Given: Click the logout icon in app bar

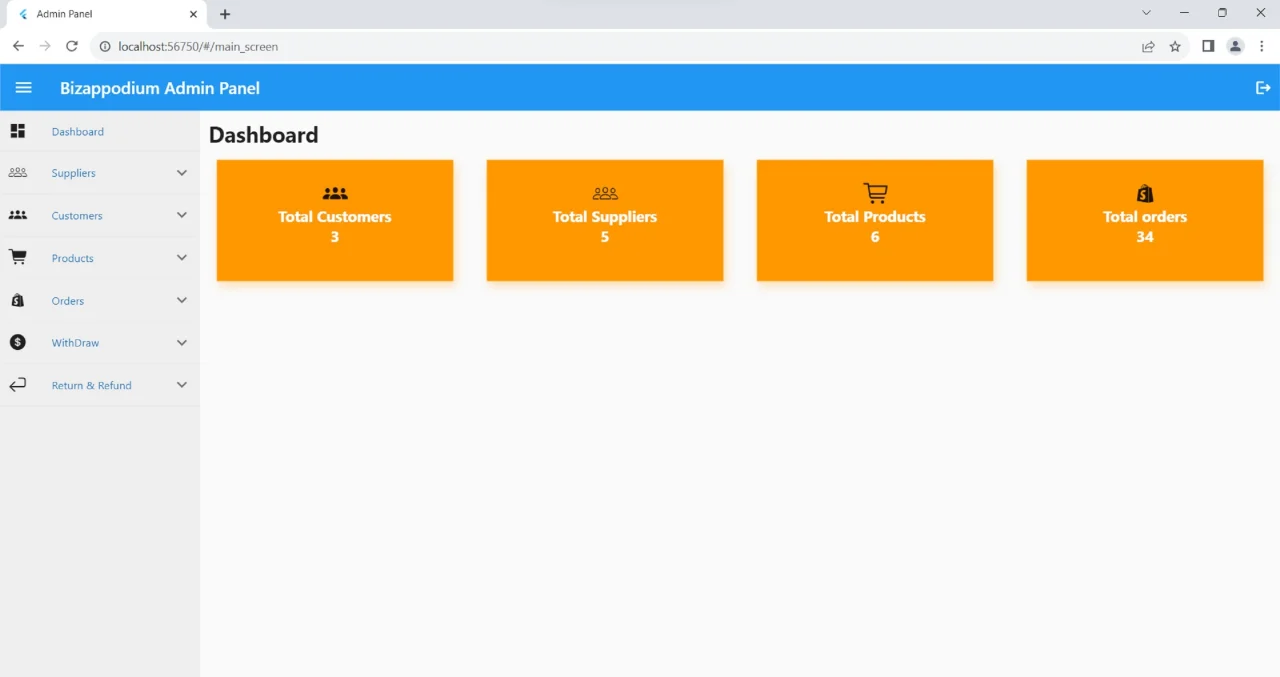Looking at the screenshot, I should pyautogui.click(x=1263, y=88).
